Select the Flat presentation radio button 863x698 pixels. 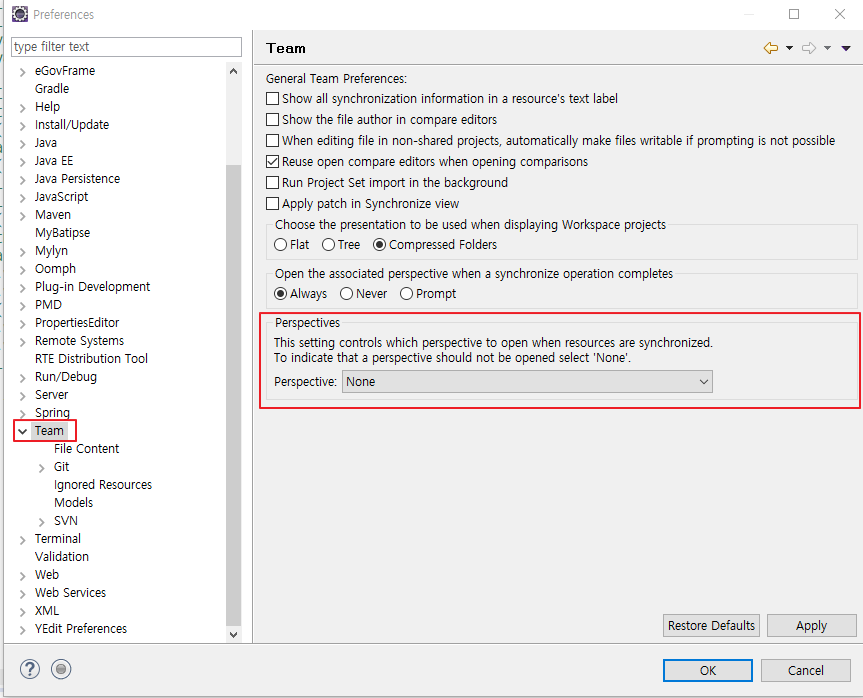pos(281,244)
